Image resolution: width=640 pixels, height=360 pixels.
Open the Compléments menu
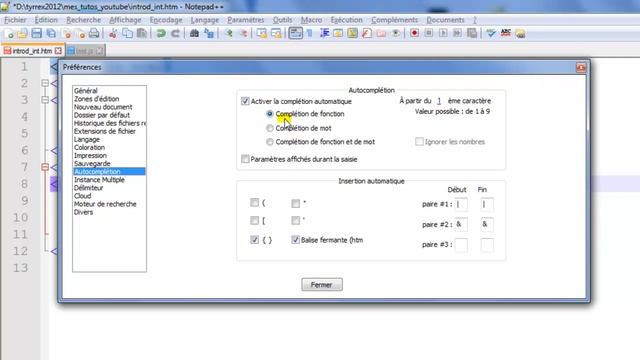point(394,20)
